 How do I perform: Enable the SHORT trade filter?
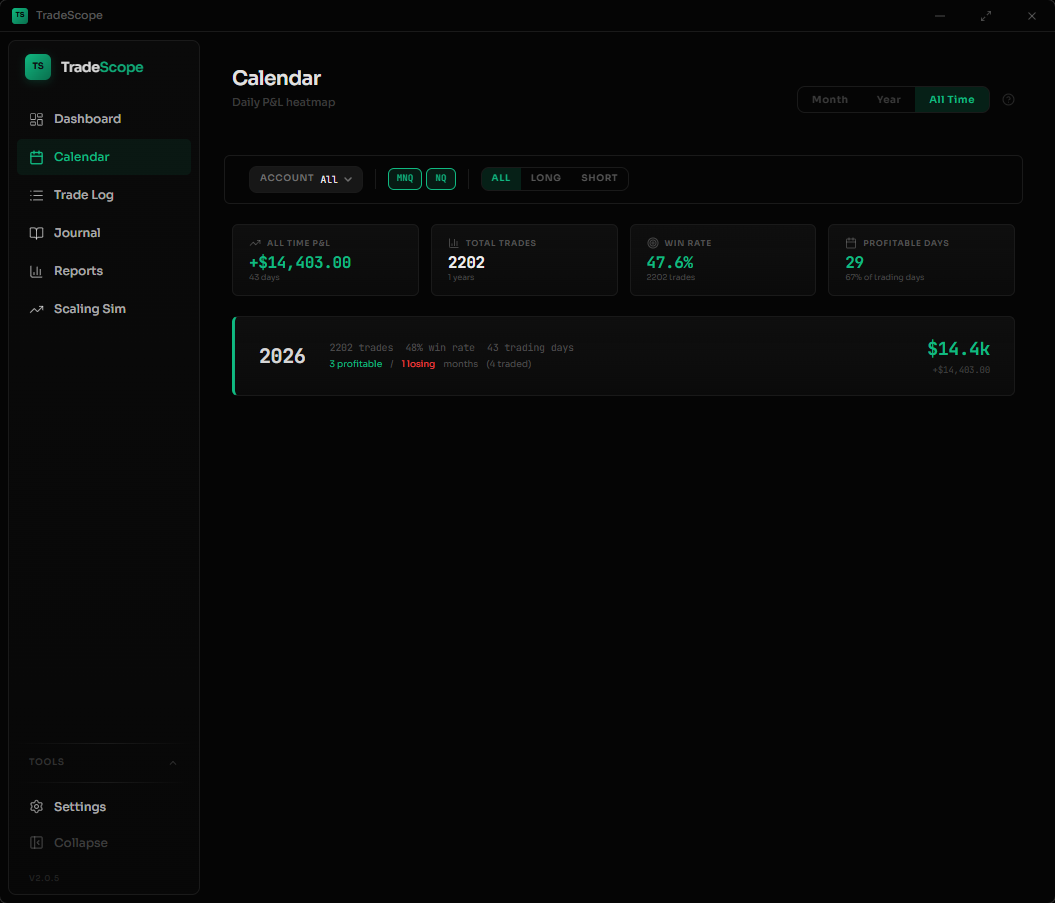[598, 178]
